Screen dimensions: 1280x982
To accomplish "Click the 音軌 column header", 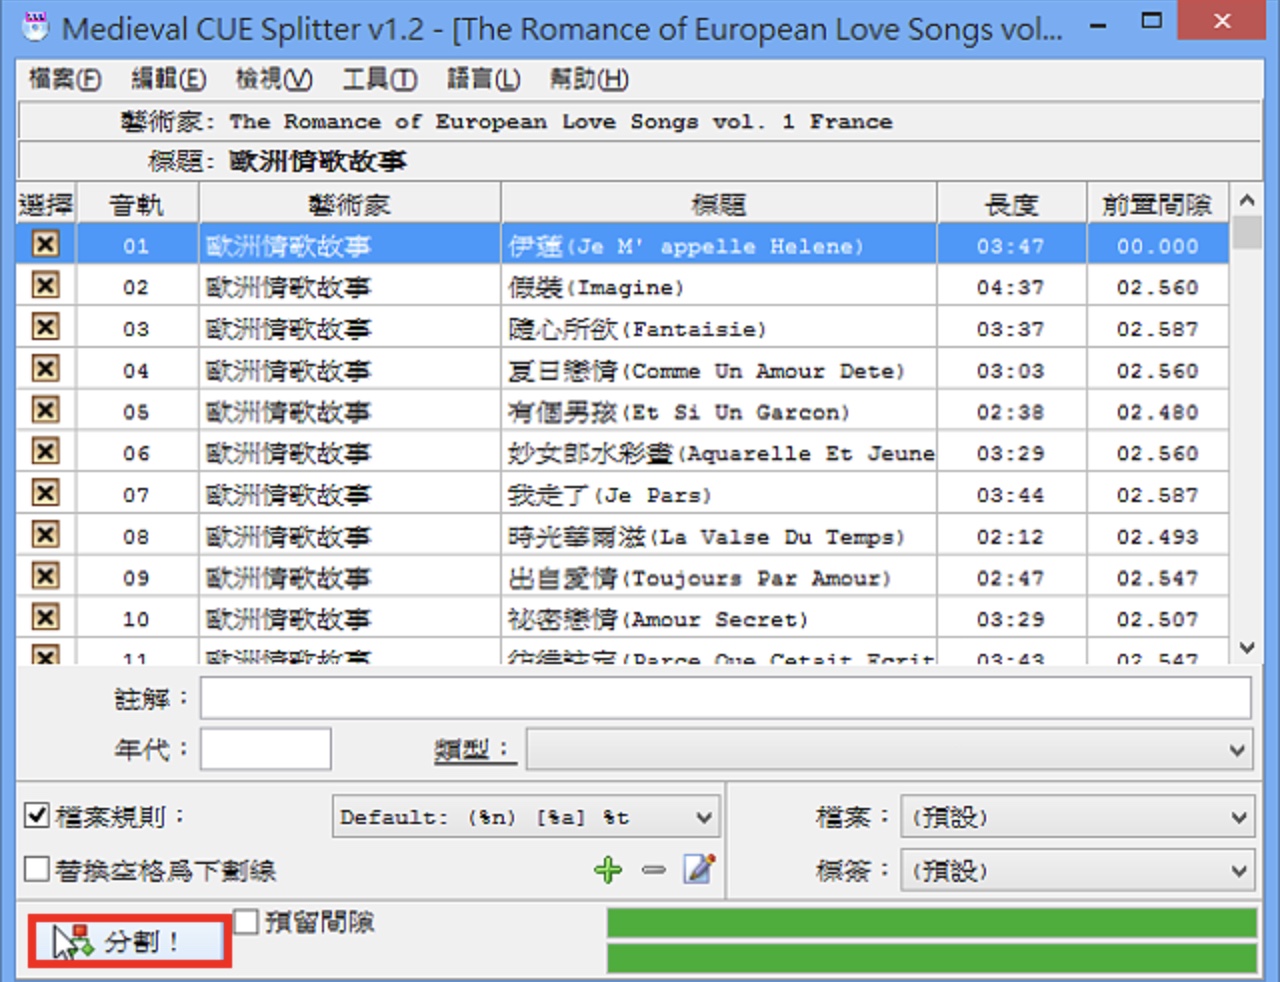I will [x=137, y=205].
